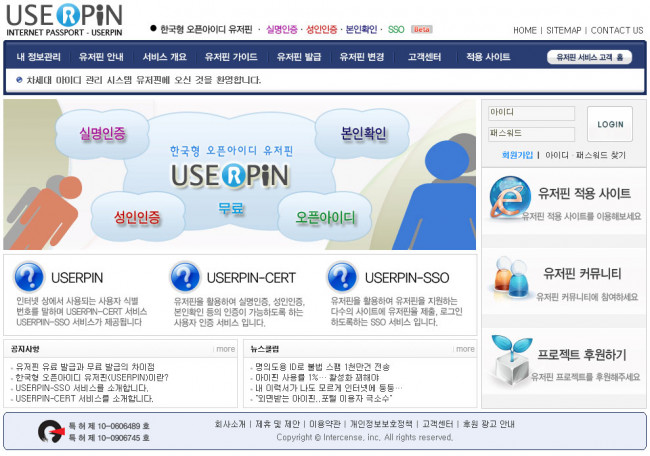Open news 명의도용 ID로 불법 스팸 1천만건 전송
The height and width of the screenshot is (456, 650).
tap(322, 367)
